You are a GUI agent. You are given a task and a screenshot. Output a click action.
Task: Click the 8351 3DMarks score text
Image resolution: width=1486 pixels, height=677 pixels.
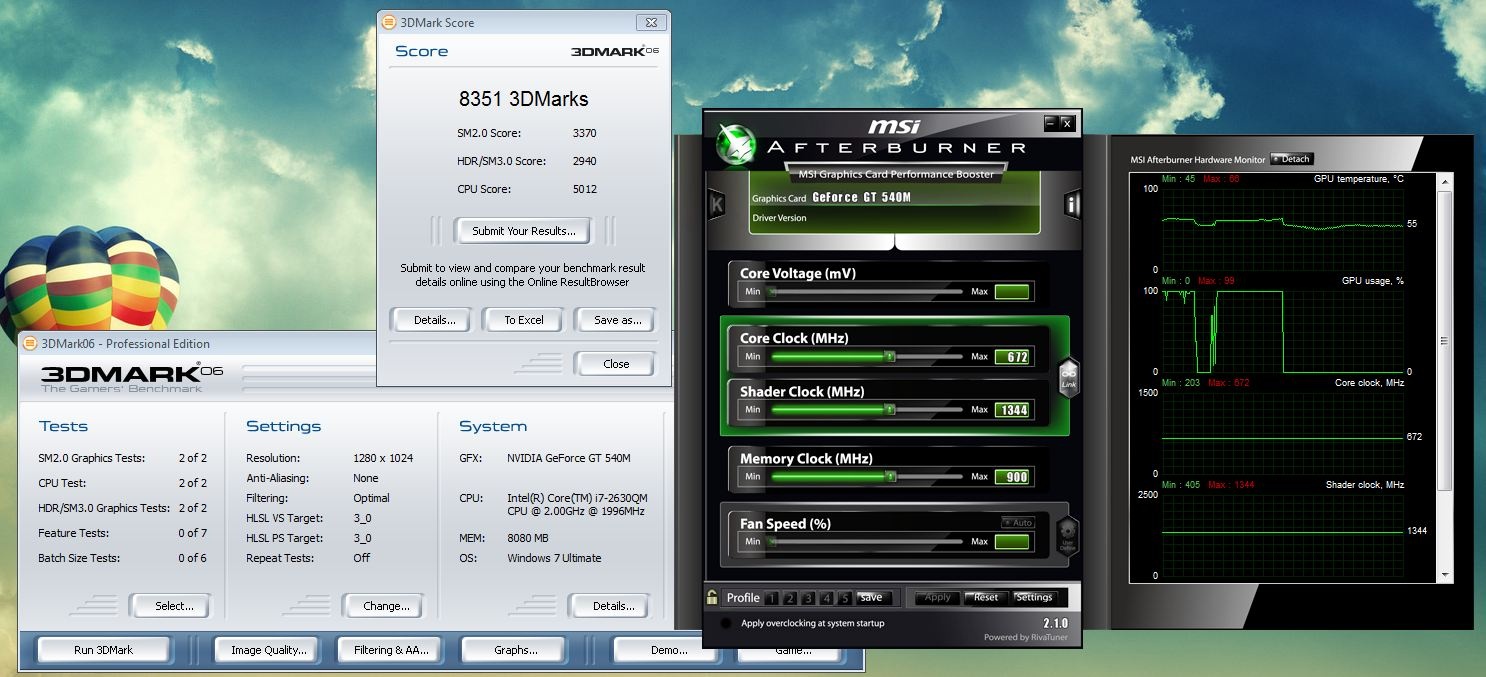523,99
